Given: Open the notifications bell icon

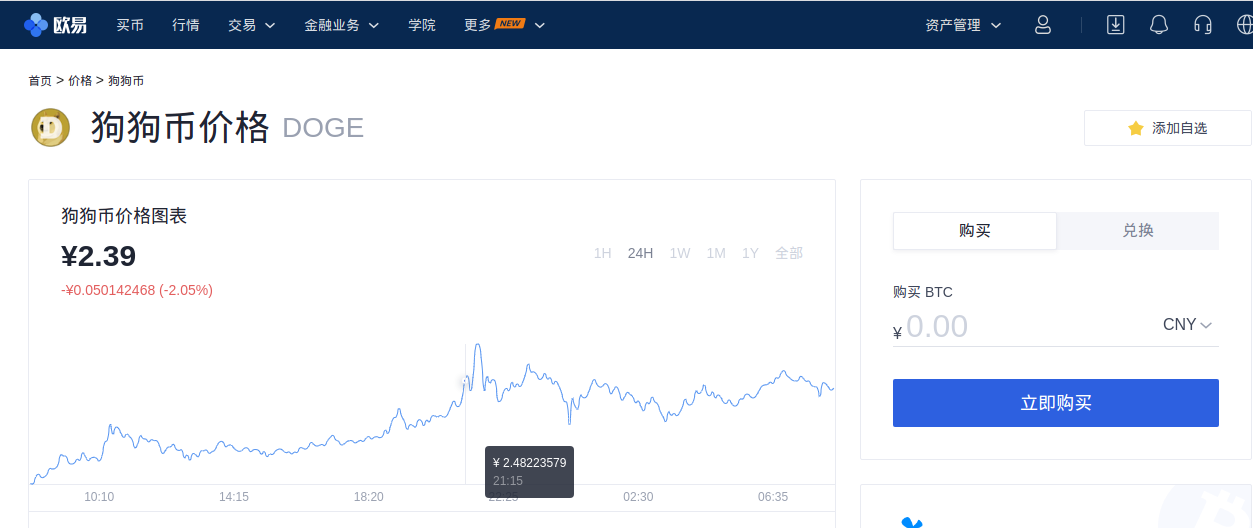Looking at the screenshot, I should coord(1159,25).
